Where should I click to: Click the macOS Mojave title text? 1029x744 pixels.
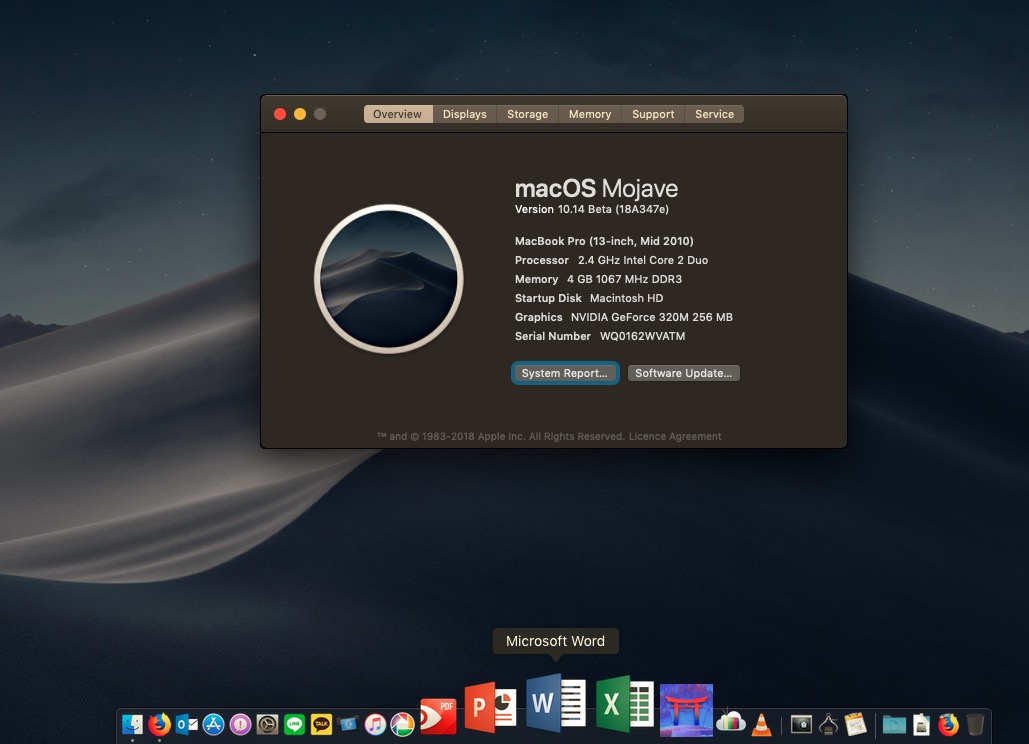click(597, 188)
